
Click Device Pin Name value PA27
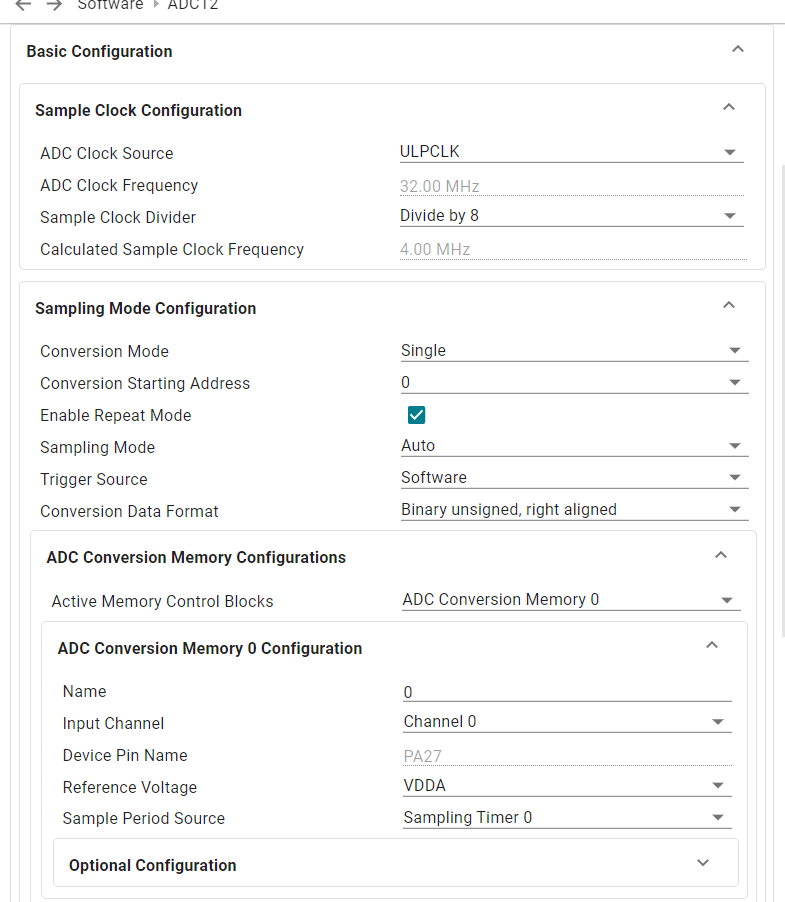pos(567,755)
